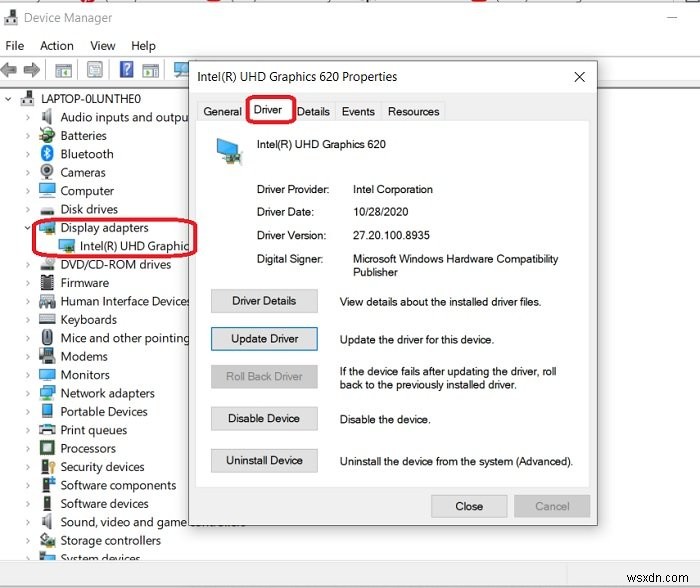Viewport: 700px width, 588px height.
Task: Collapse the Display adapters node
Action: click(x=27, y=228)
